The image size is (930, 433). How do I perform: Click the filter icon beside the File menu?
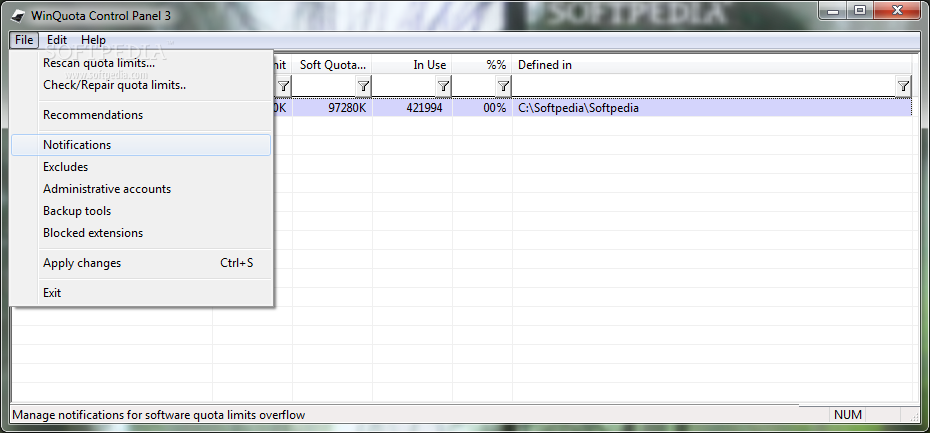pos(284,87)
